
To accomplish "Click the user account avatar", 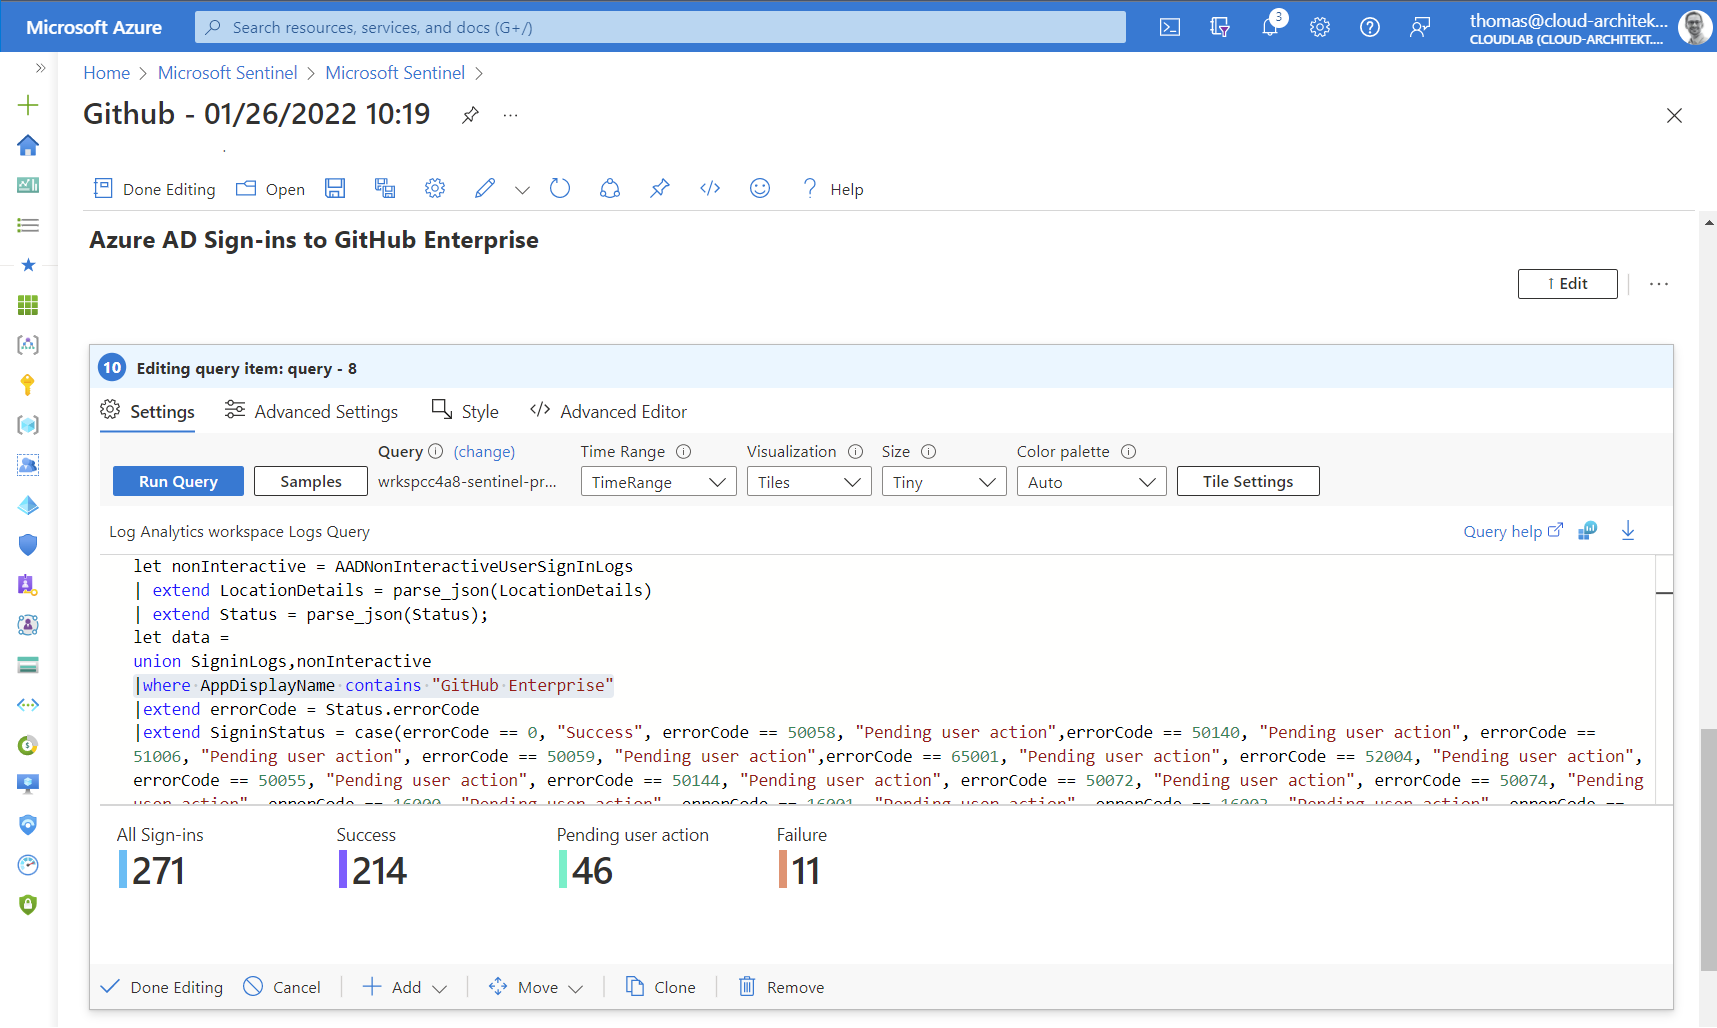I will (x=1694, y=27).
